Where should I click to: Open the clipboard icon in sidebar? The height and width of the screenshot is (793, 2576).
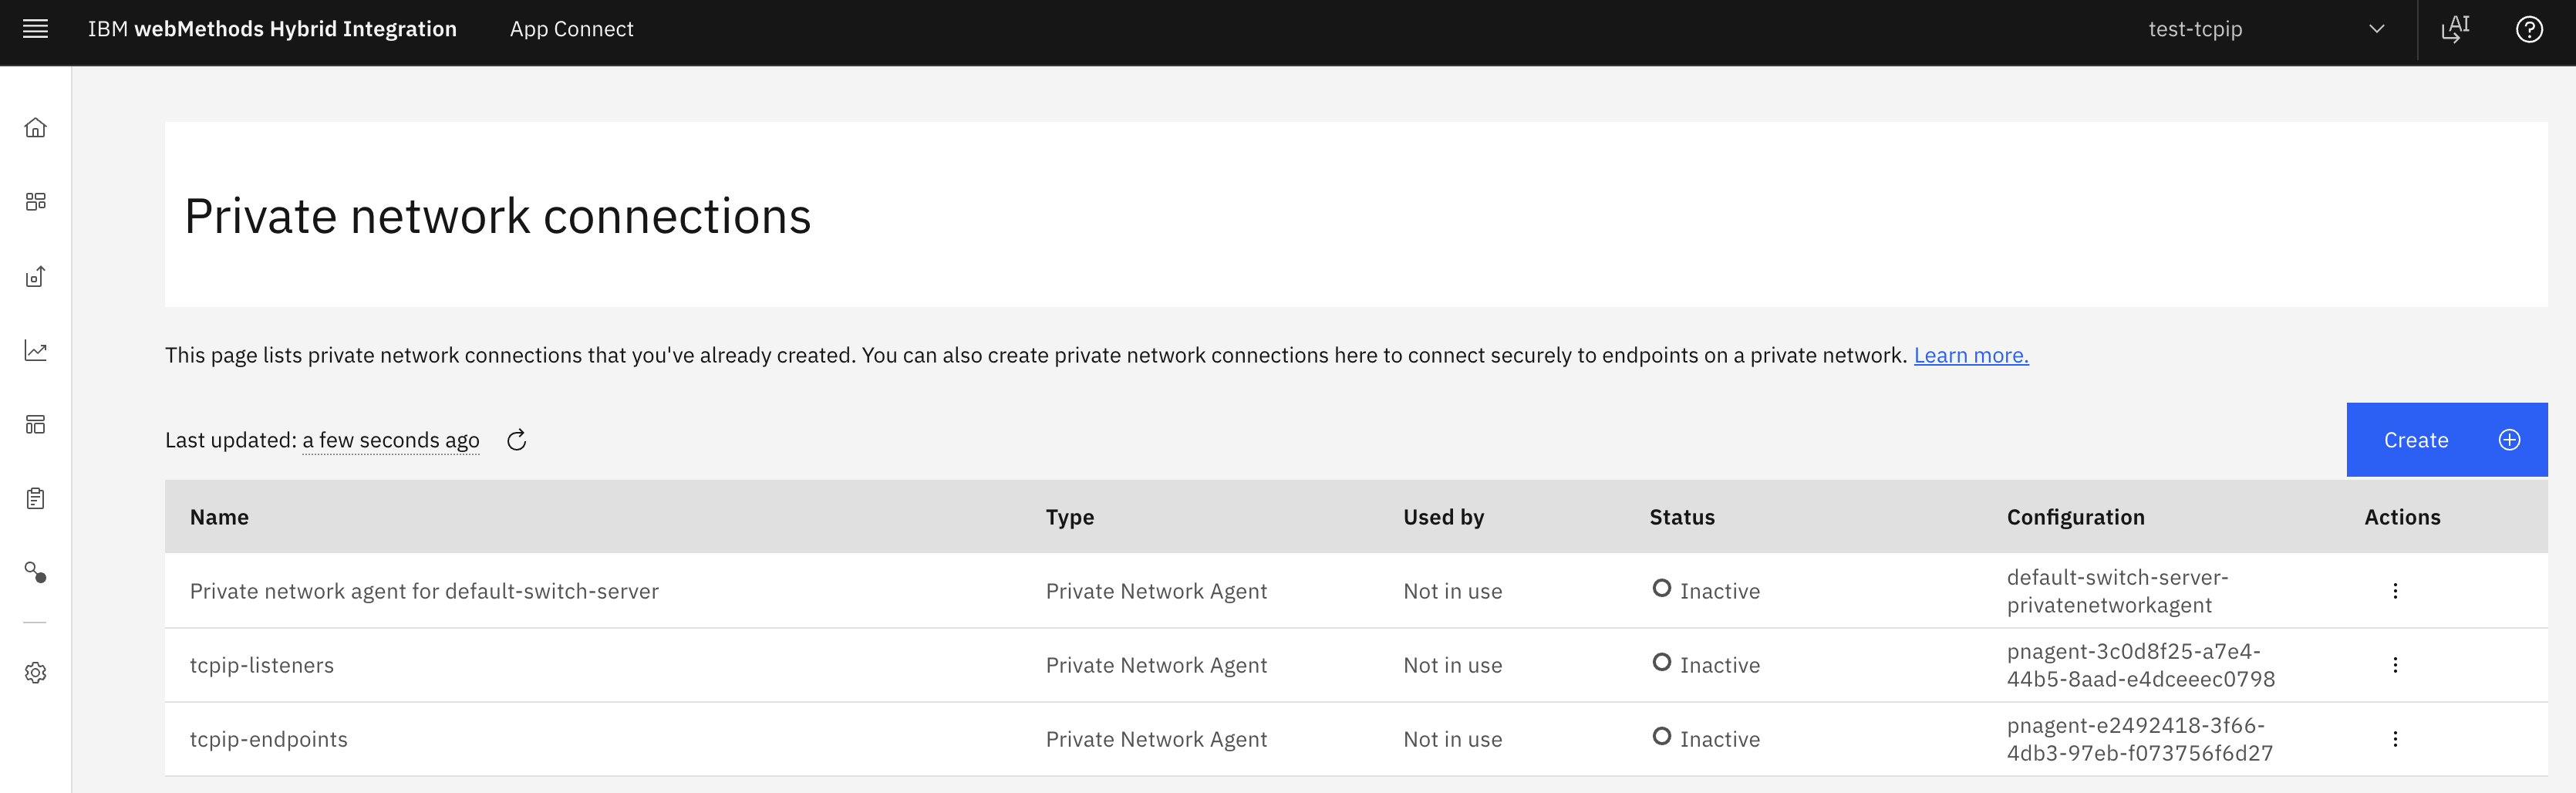click(36, 499)
